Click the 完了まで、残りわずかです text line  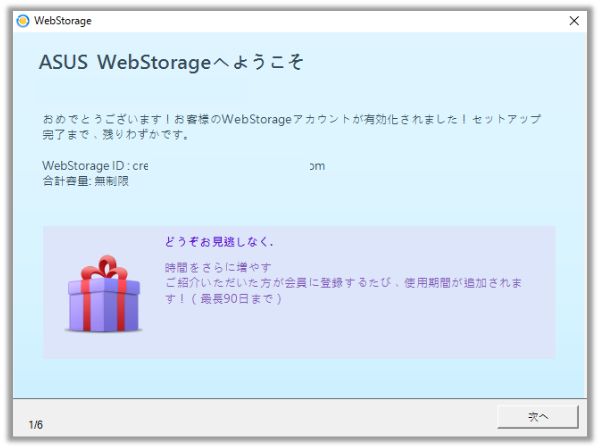tap(116, 135)
